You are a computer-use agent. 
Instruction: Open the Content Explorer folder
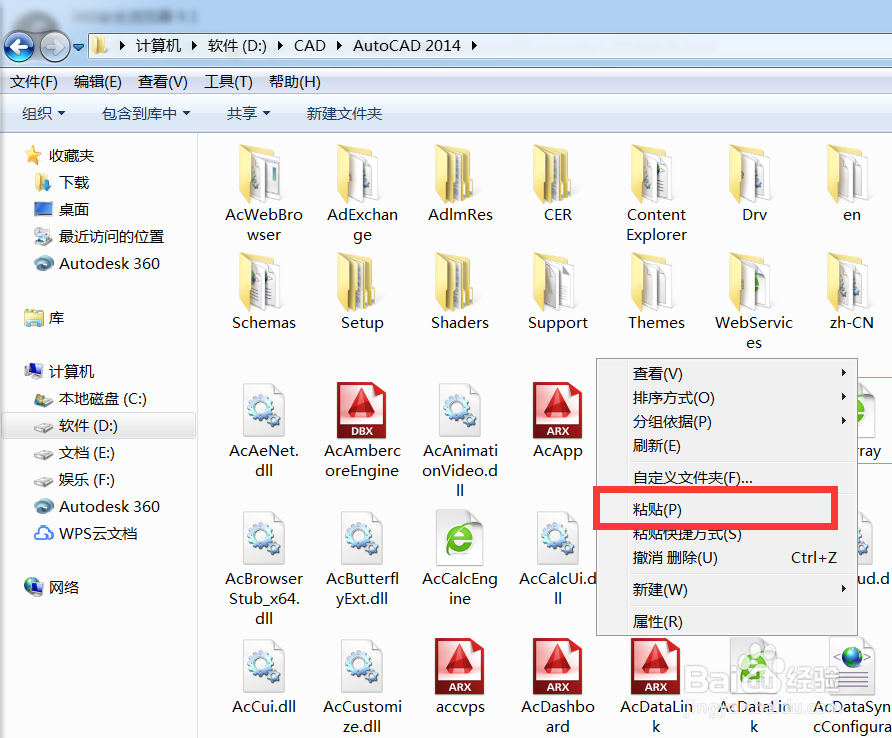click(x=656, y=193)
